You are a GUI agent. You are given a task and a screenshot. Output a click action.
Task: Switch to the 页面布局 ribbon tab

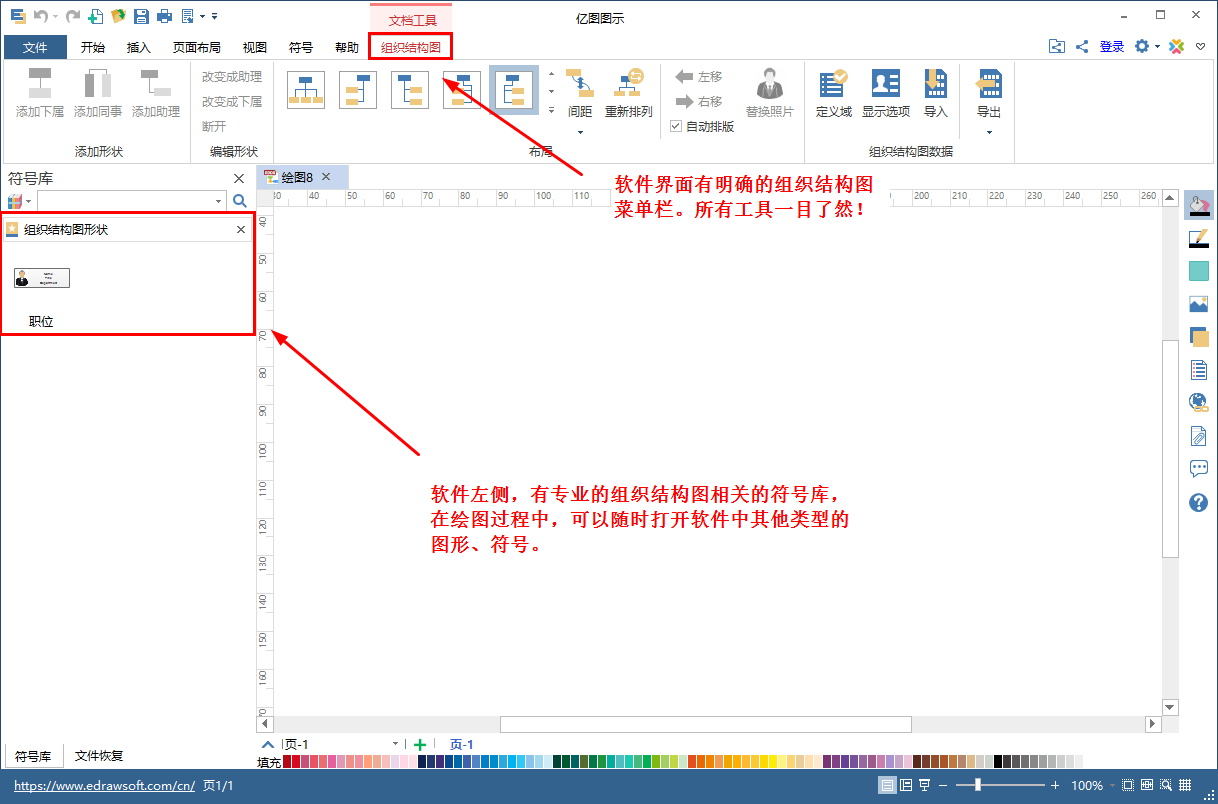pos(197,47)
